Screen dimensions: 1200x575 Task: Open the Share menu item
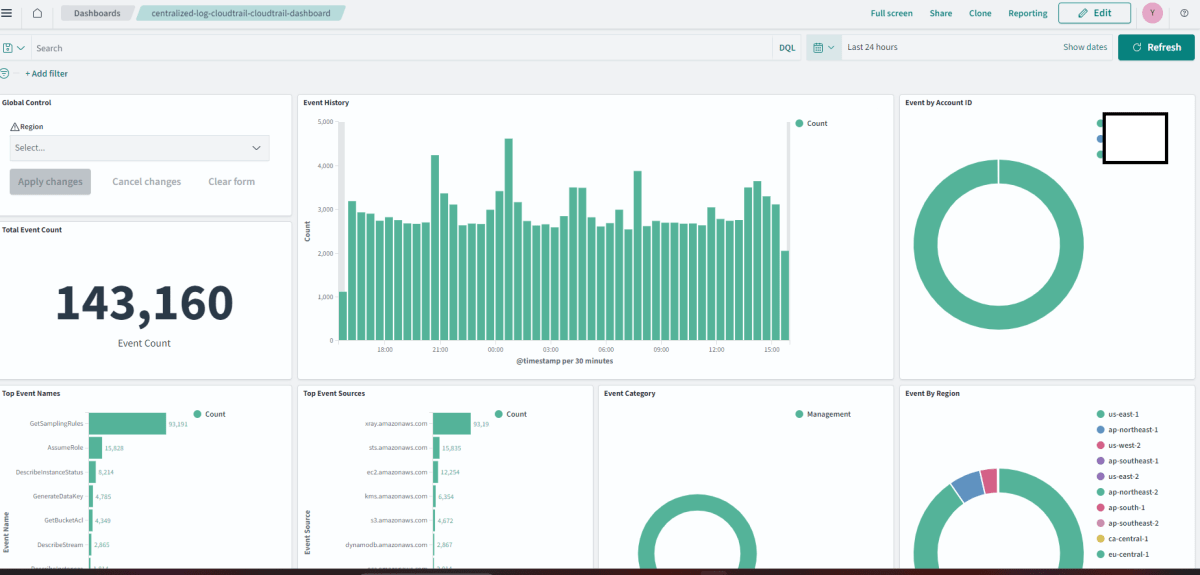point(940,14)
